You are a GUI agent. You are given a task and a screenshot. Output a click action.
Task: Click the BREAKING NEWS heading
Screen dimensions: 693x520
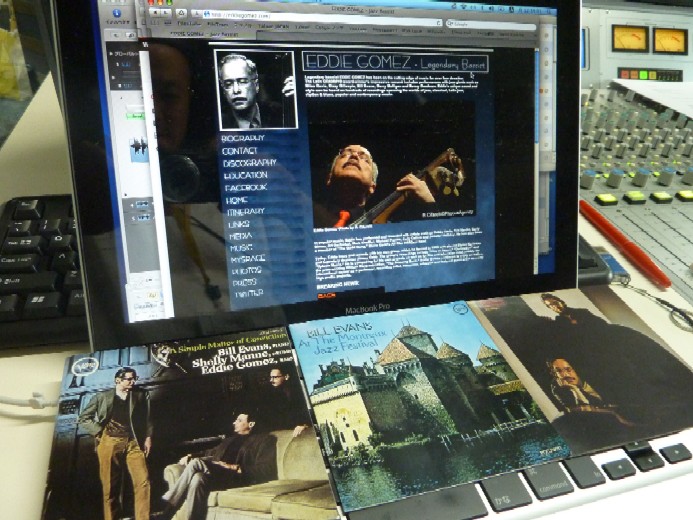(338, 284)
